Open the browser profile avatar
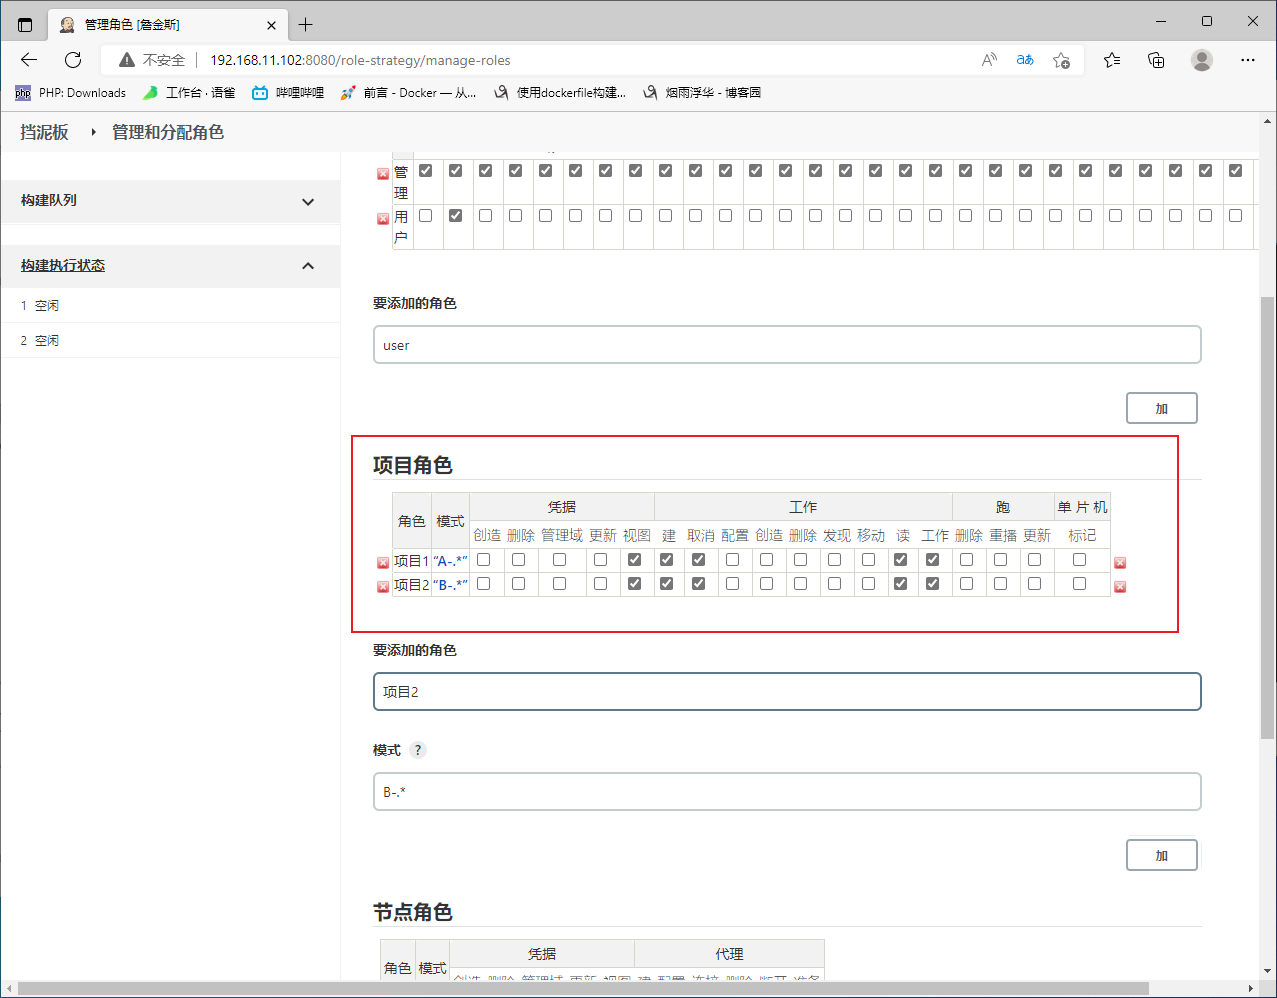1277x998 pixels. 1202,60
